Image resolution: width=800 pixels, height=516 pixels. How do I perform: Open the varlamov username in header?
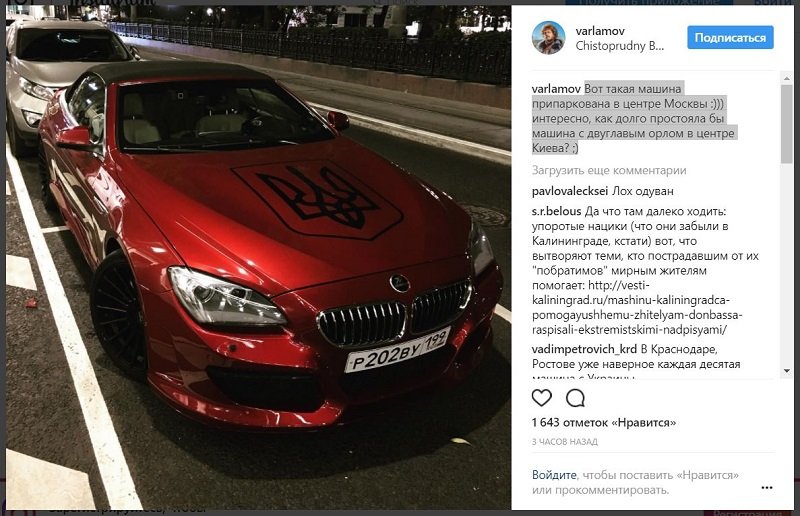click(600, 31)
